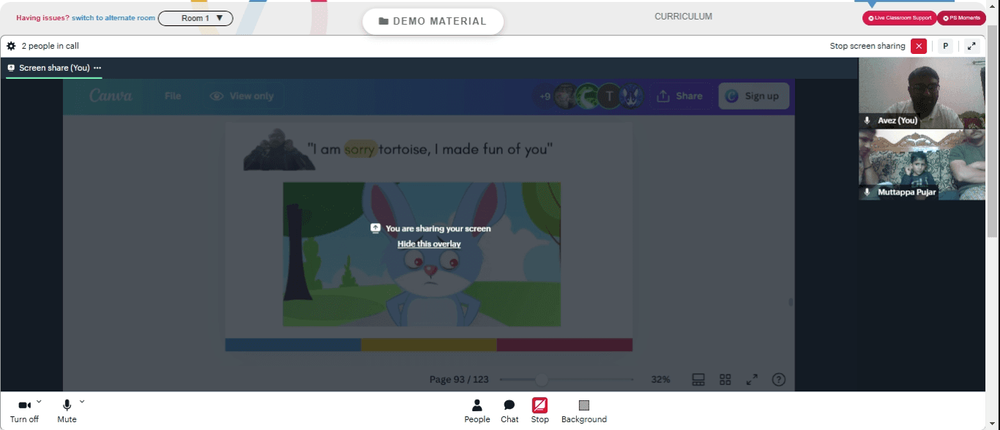Toggle the Canva page thumbnails view icon
This screenshot has height=430, width=1000.
coord(698,380)
